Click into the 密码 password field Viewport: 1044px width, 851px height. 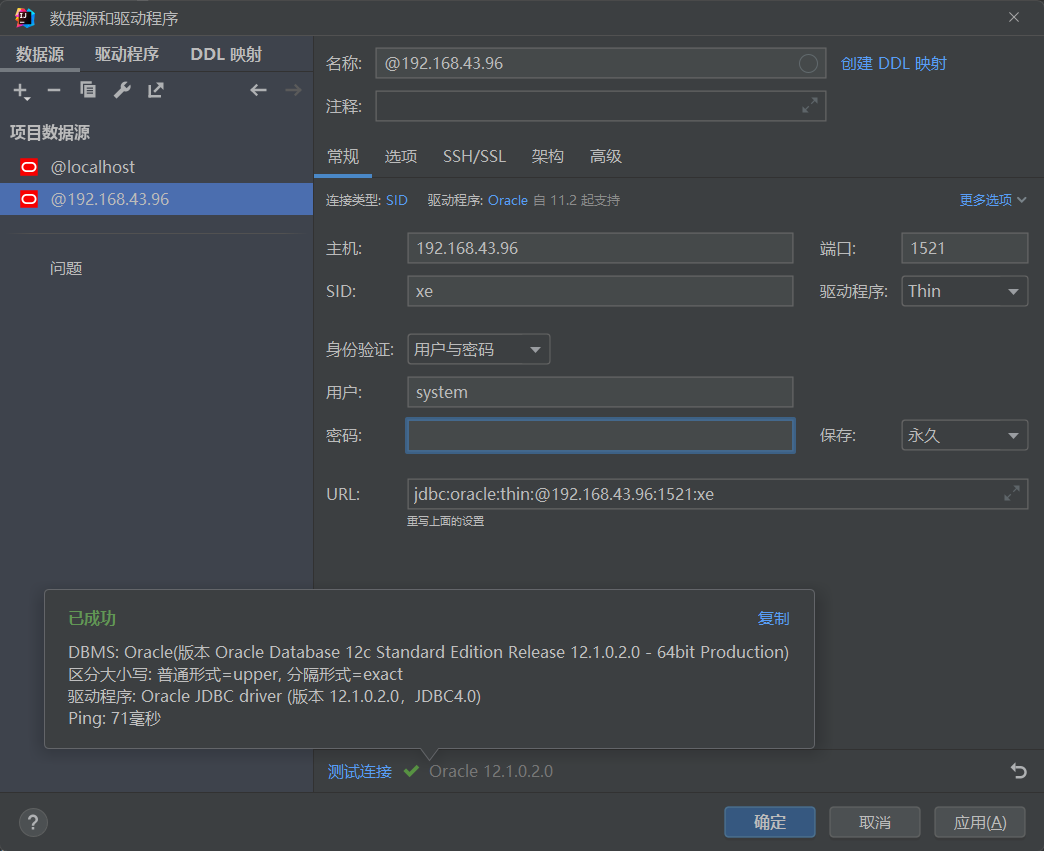coord(600,436)
